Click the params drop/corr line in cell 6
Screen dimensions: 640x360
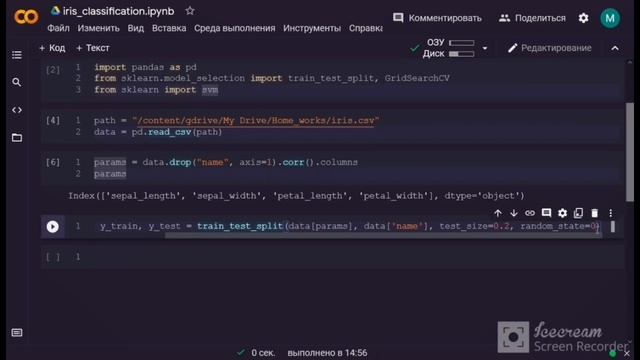click(226, 162)
